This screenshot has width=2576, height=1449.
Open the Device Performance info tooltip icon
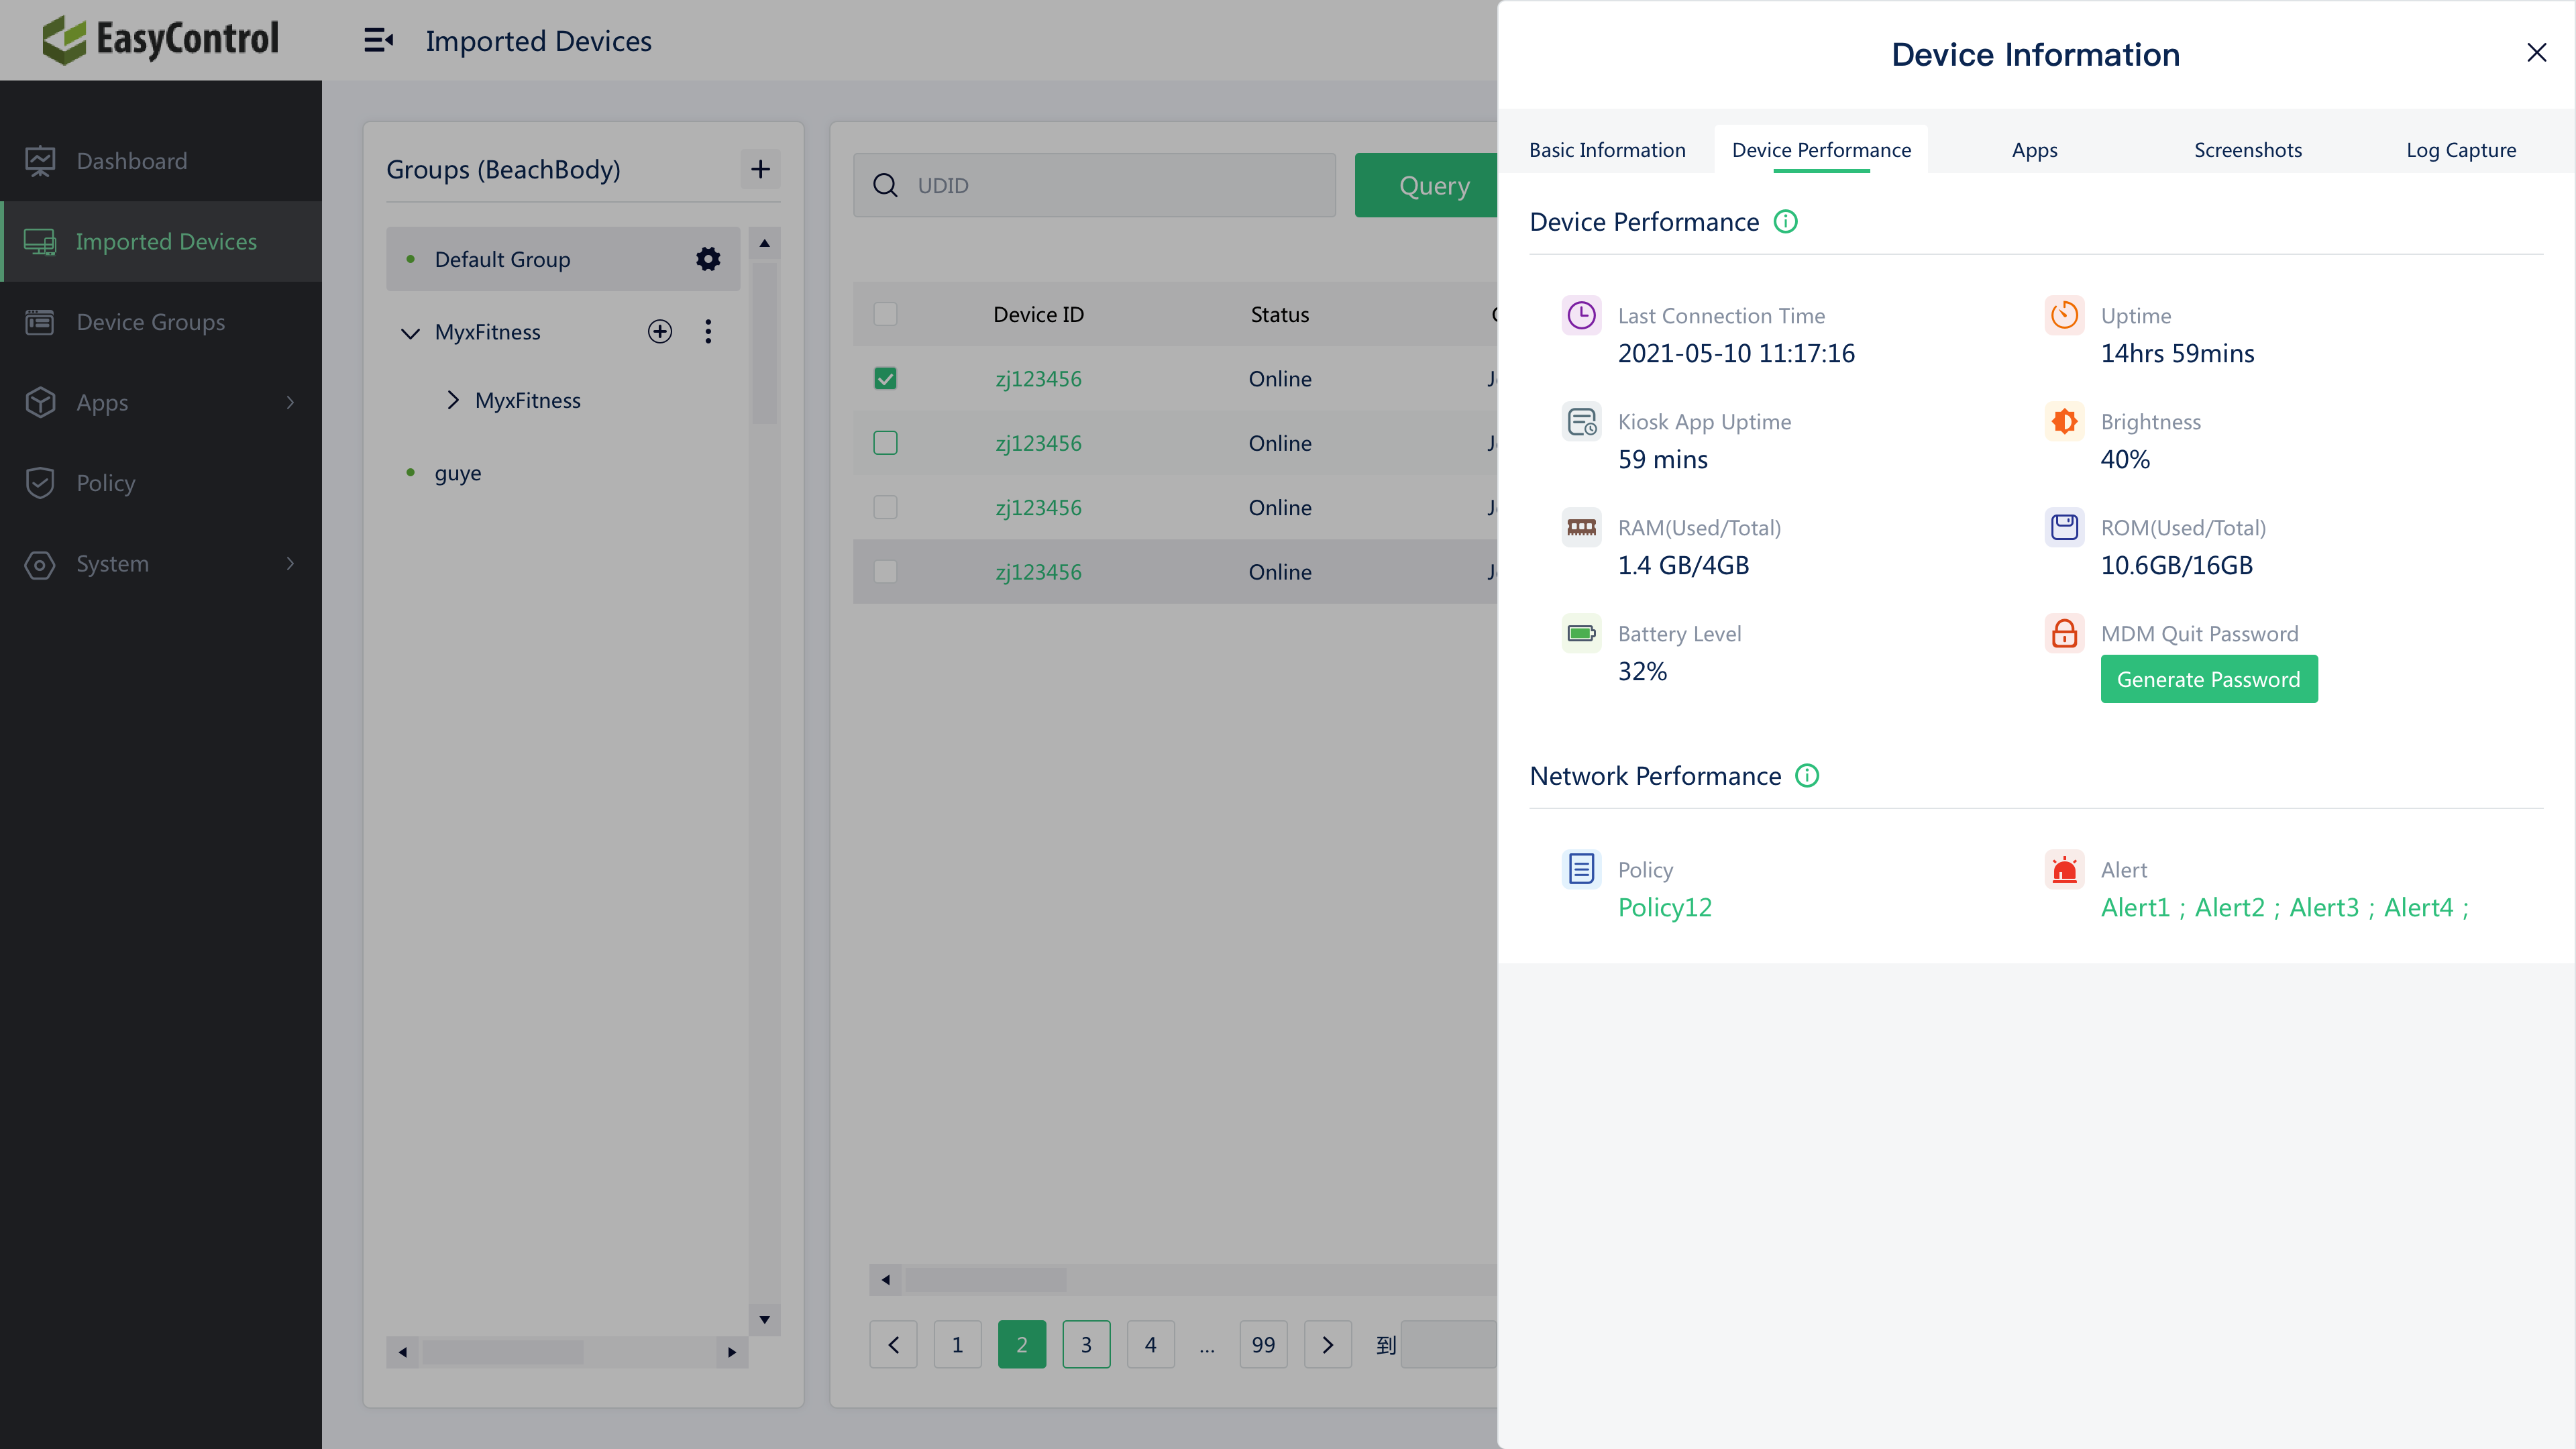tap(1786, 221)
